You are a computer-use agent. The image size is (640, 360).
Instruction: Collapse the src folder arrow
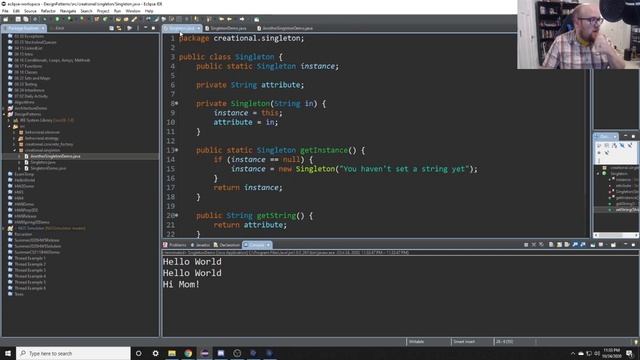[9, 127]
